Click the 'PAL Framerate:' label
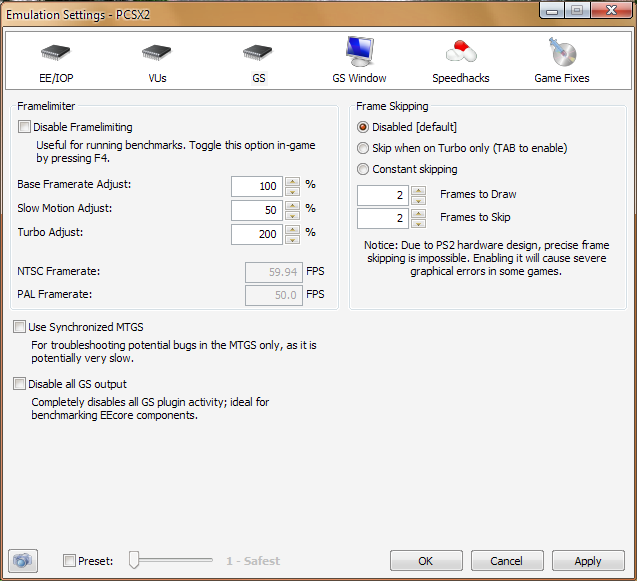Image resolution: width=637 pixels, height=581 pixels. (x=54, y=294)
